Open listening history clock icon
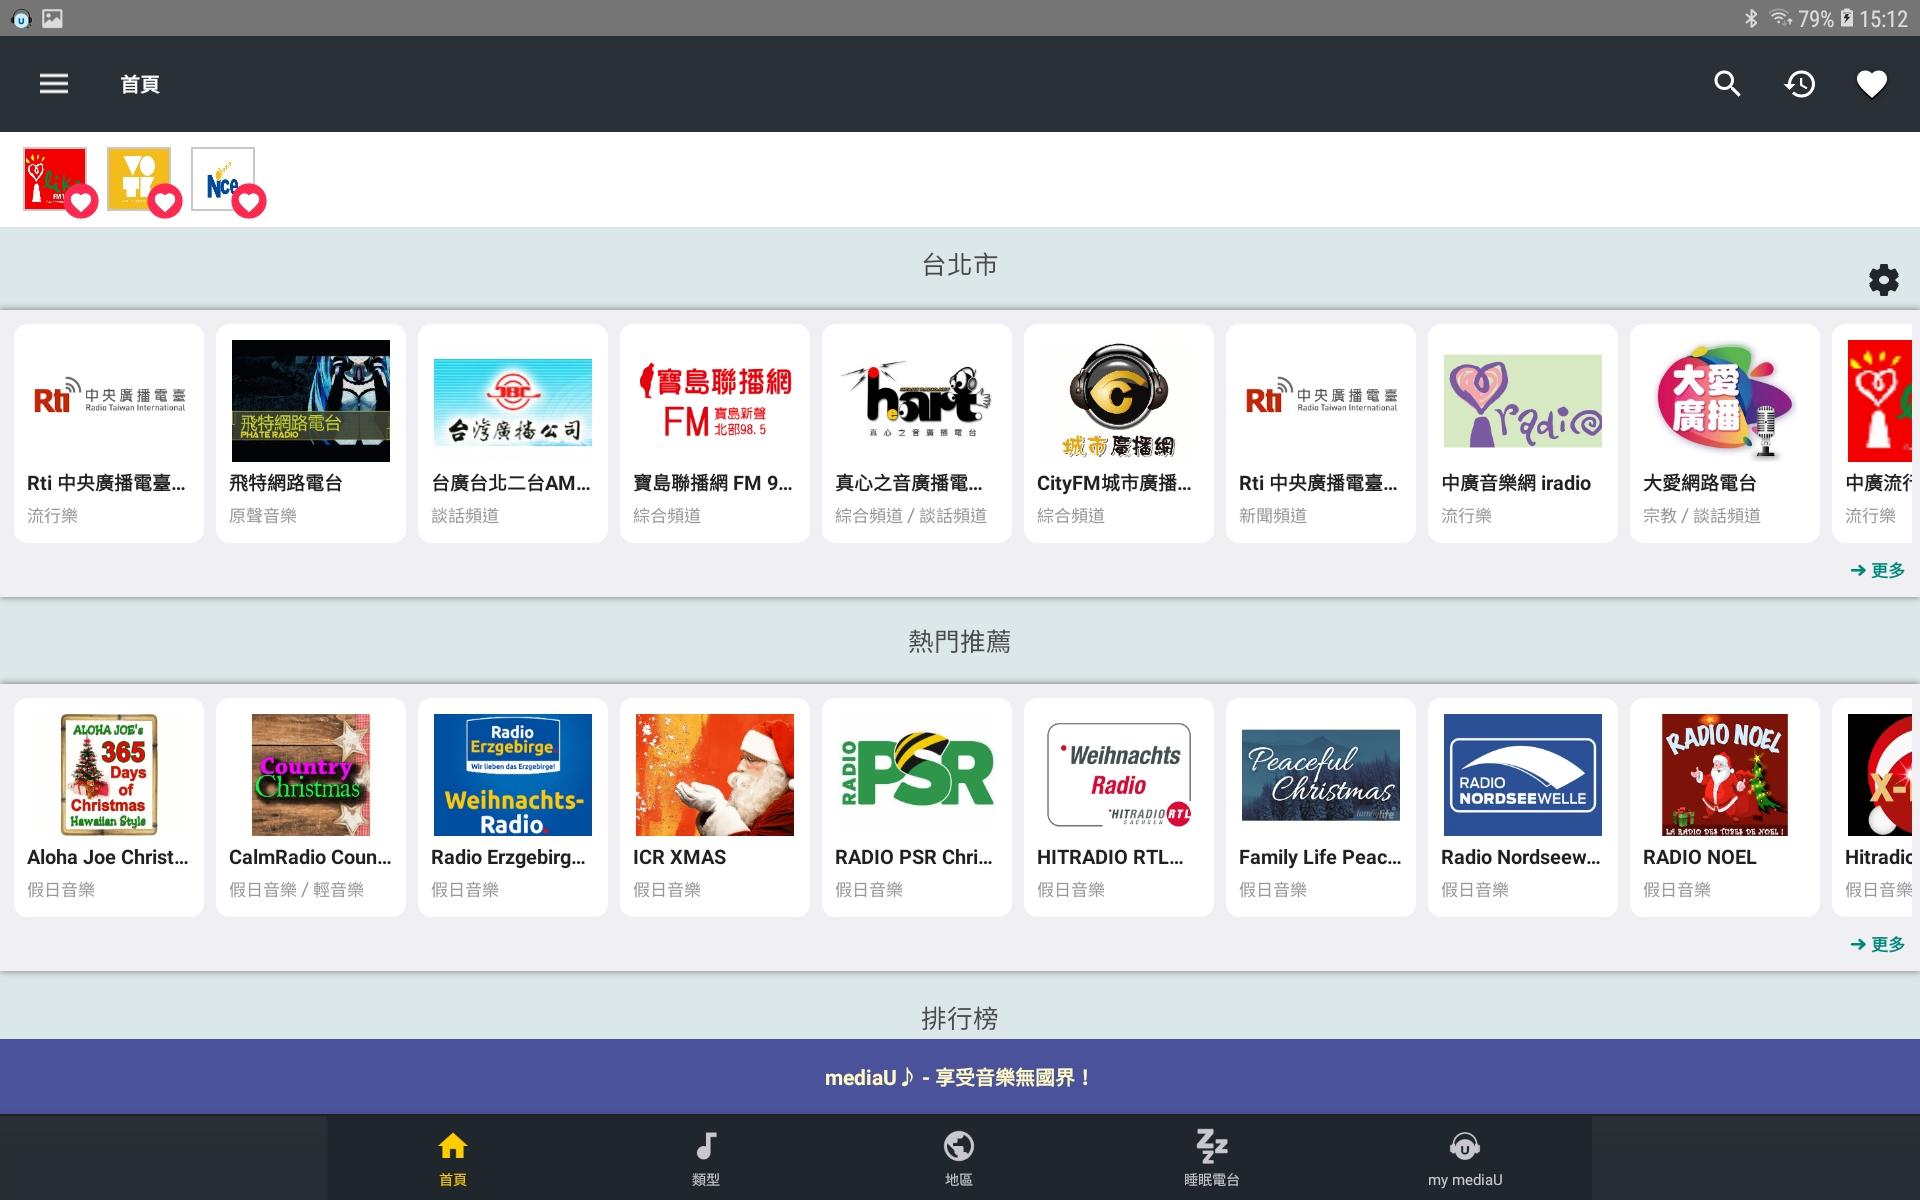 [x=1799, y=84]
